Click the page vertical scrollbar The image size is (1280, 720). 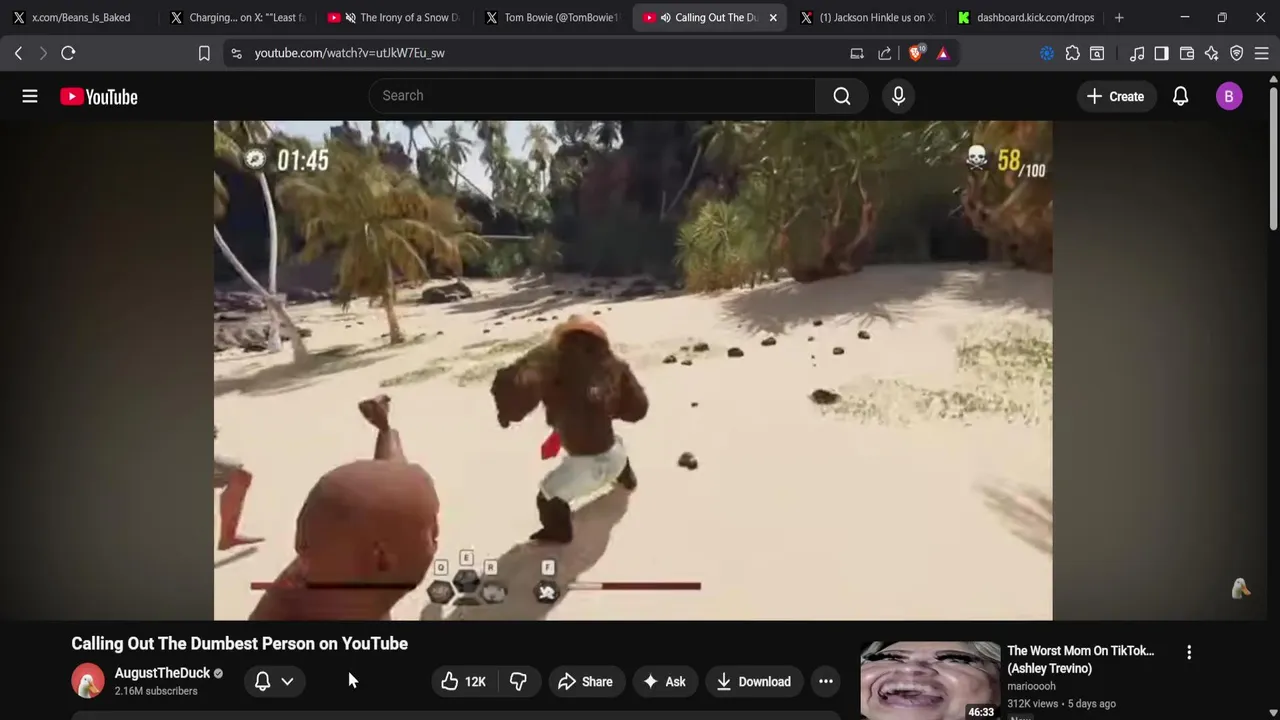click(1273, 160)
